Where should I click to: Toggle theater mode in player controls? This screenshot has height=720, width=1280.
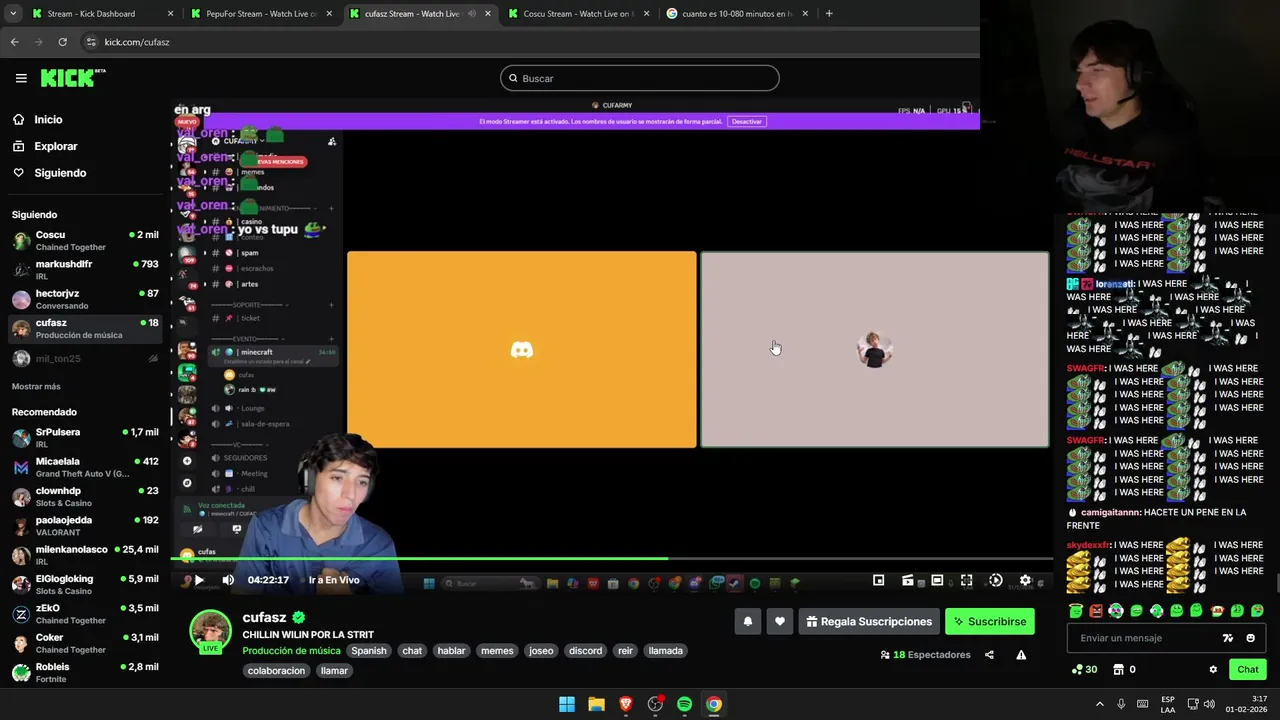937,580
